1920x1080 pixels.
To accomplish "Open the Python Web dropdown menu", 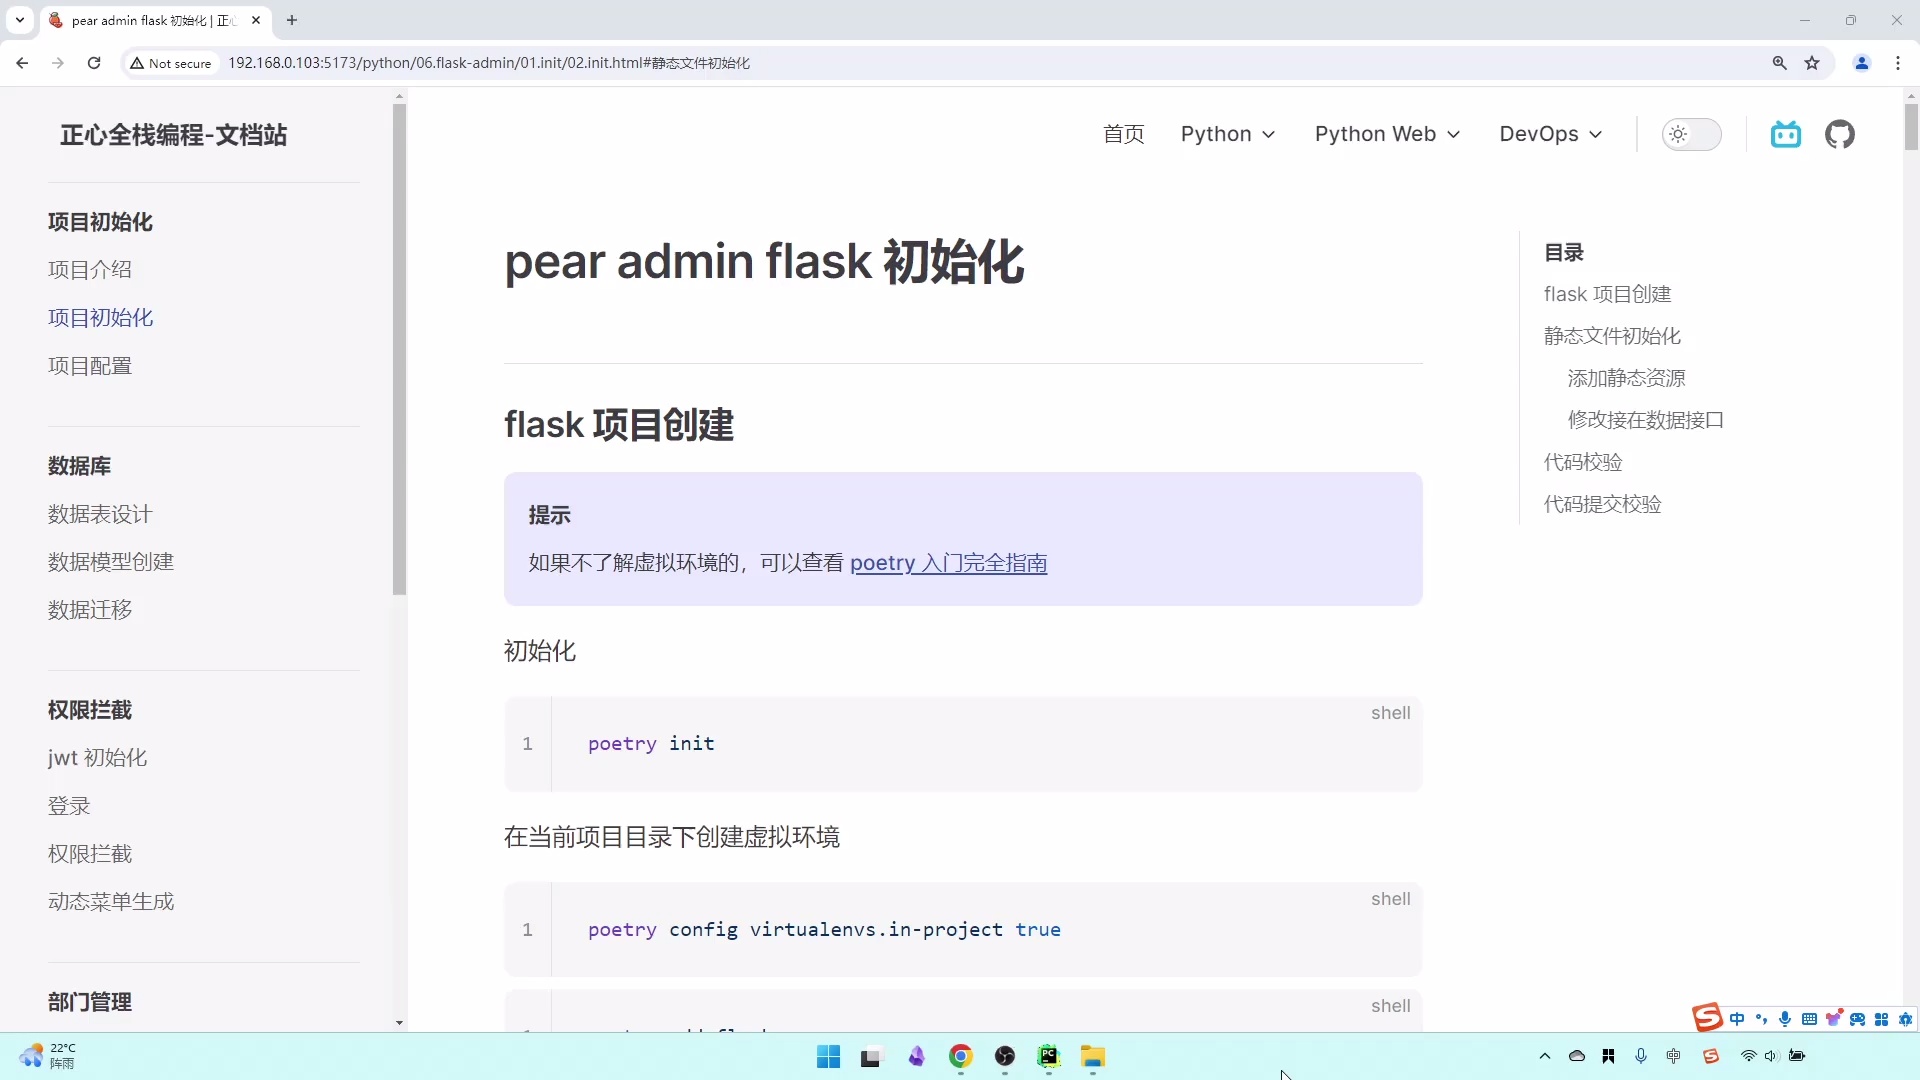I will point(1386,134).
